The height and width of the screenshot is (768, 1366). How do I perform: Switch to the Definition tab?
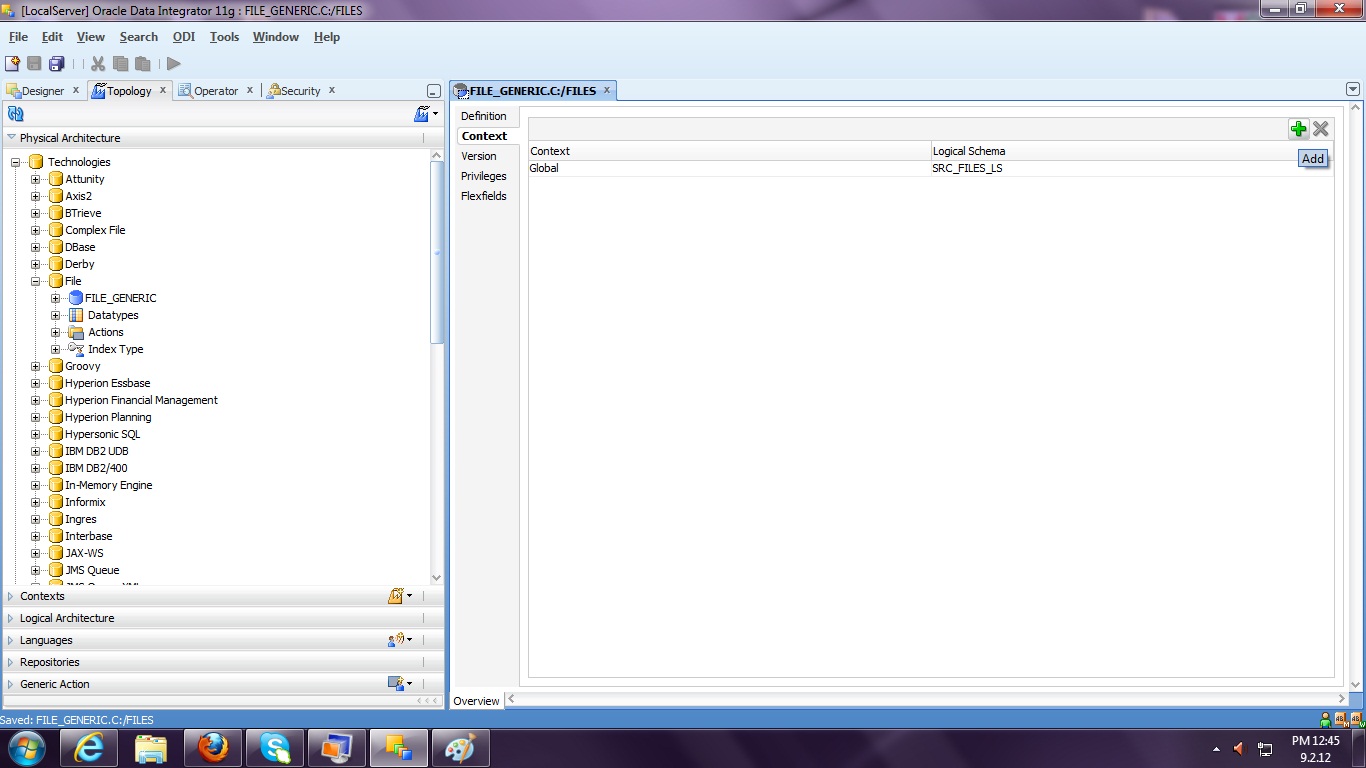click(x=483, y=116)
